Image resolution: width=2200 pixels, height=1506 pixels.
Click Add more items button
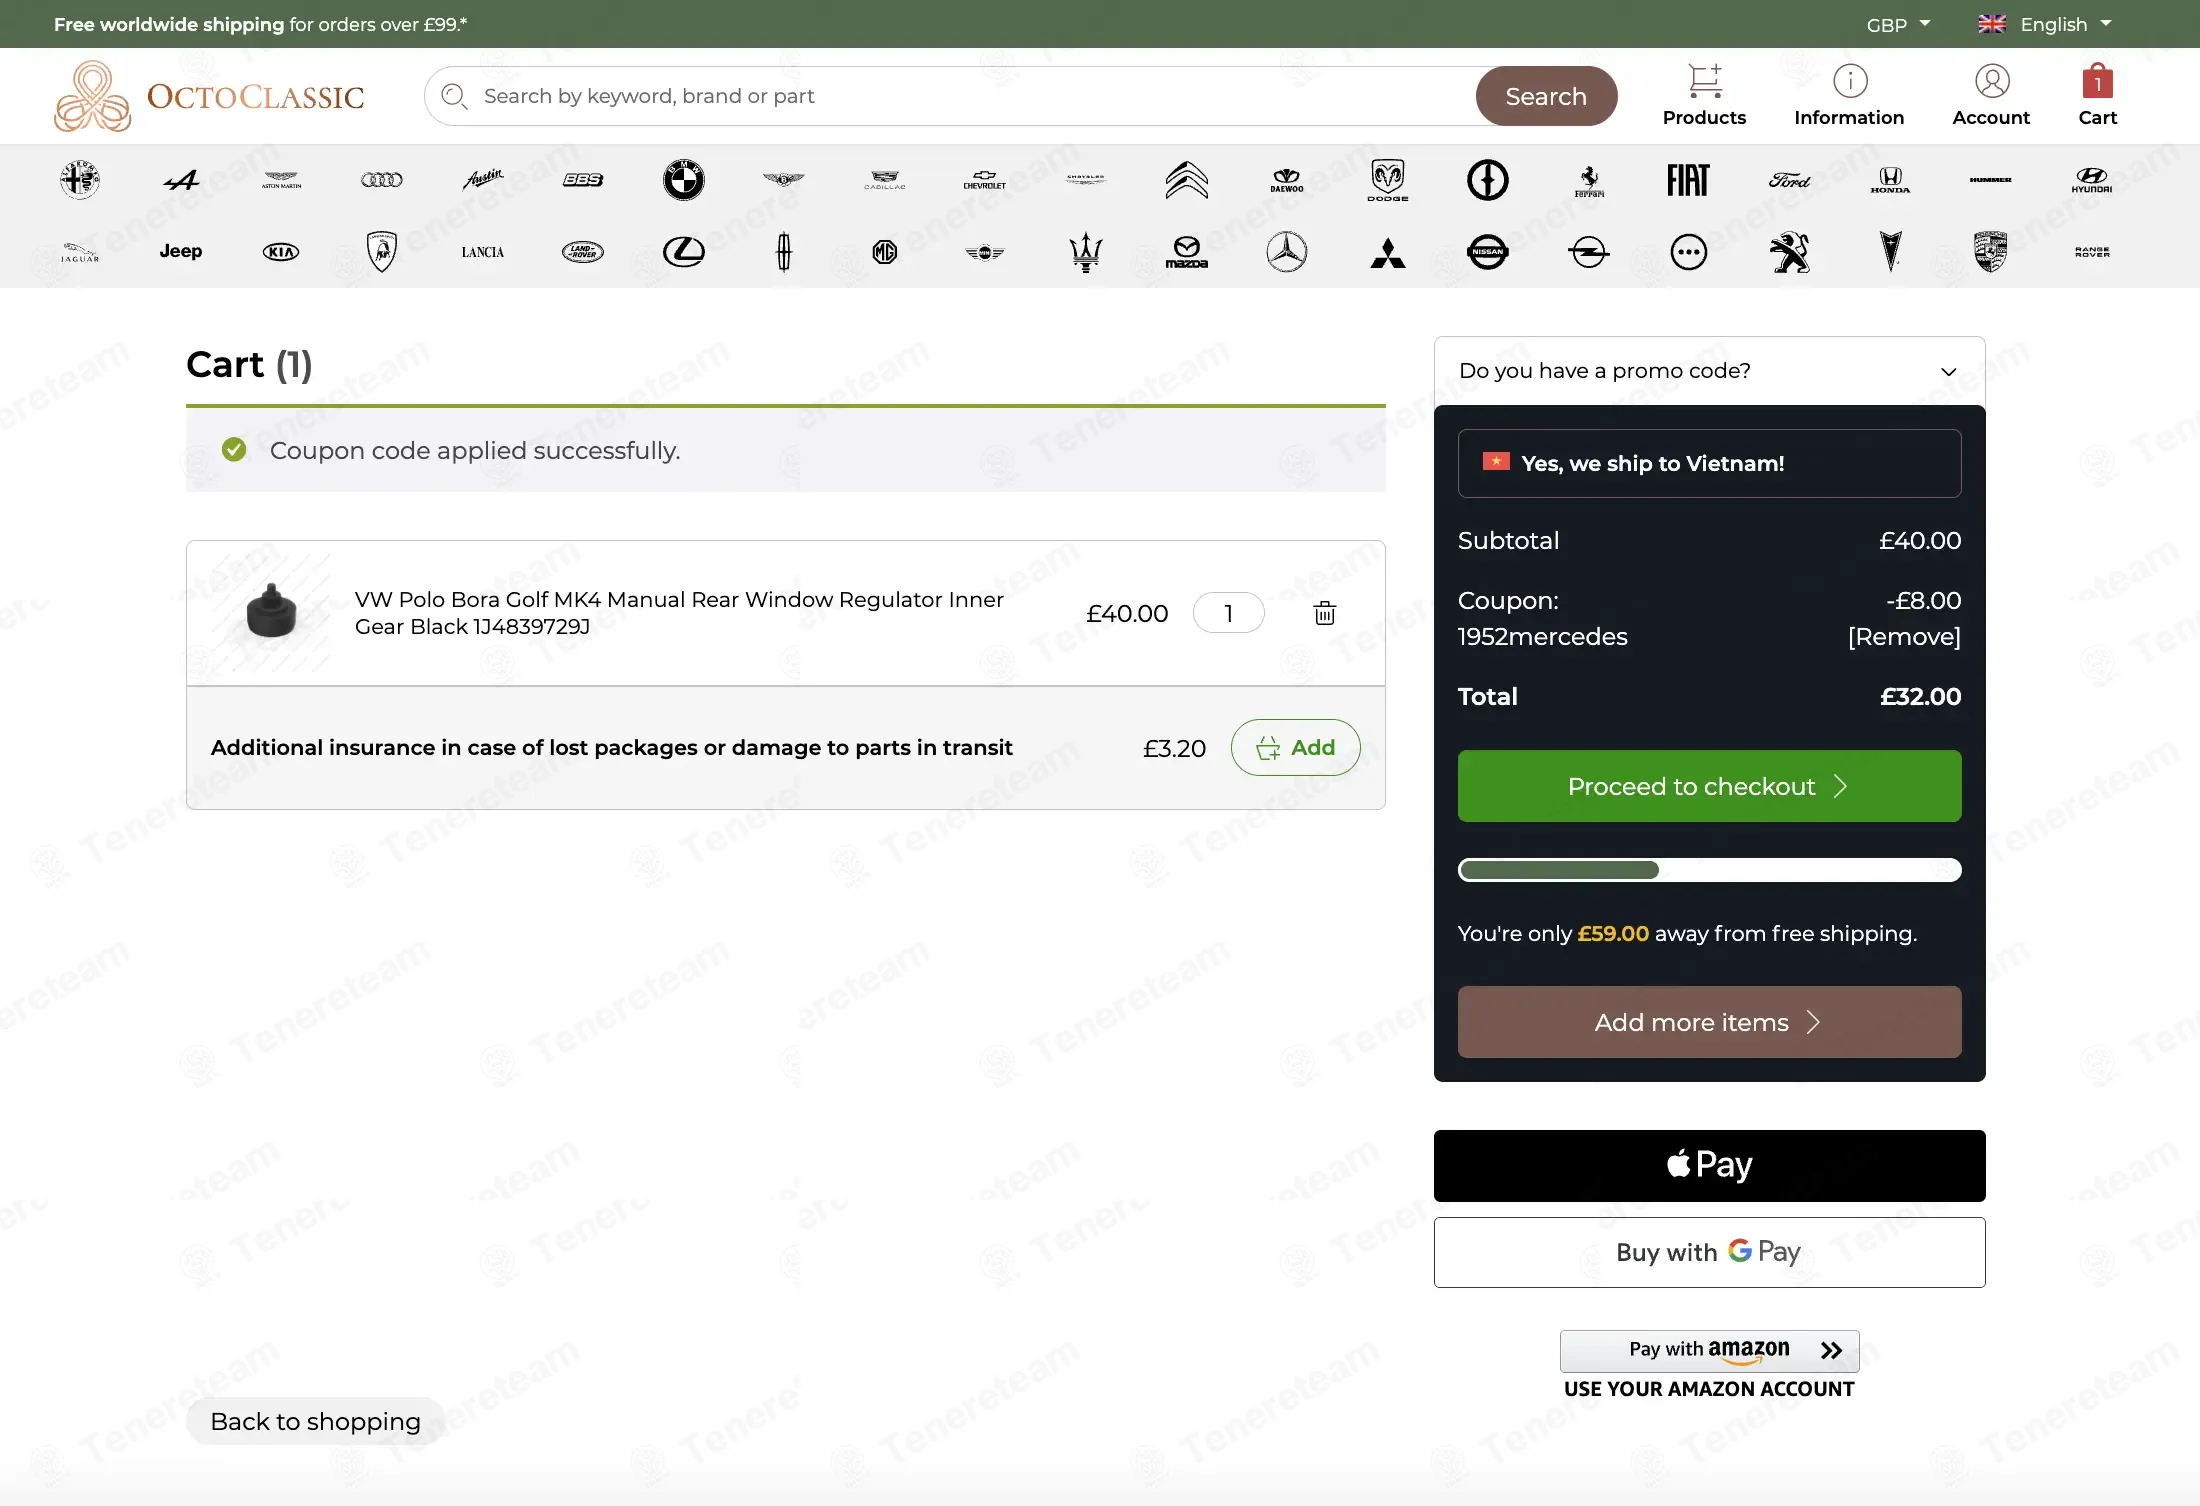click(x=1709, y=1022)
